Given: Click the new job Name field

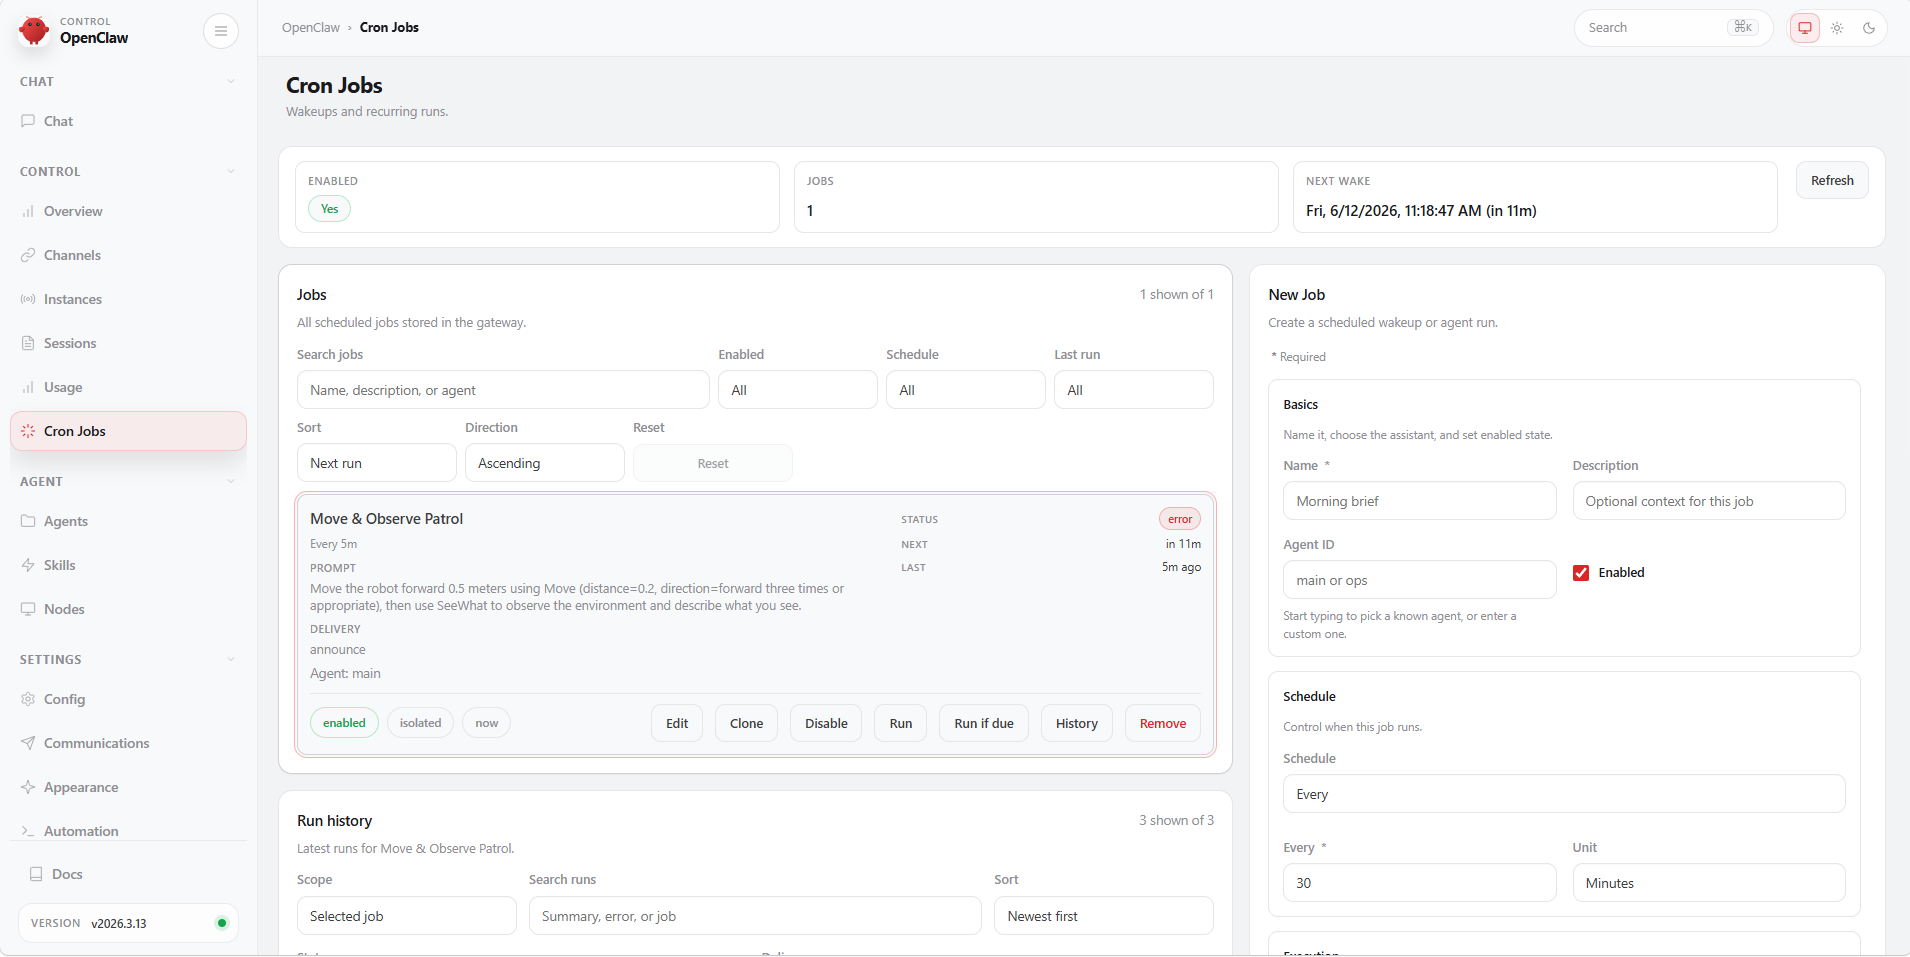Looking at the screenshot, I should (x=1419, y=501).
